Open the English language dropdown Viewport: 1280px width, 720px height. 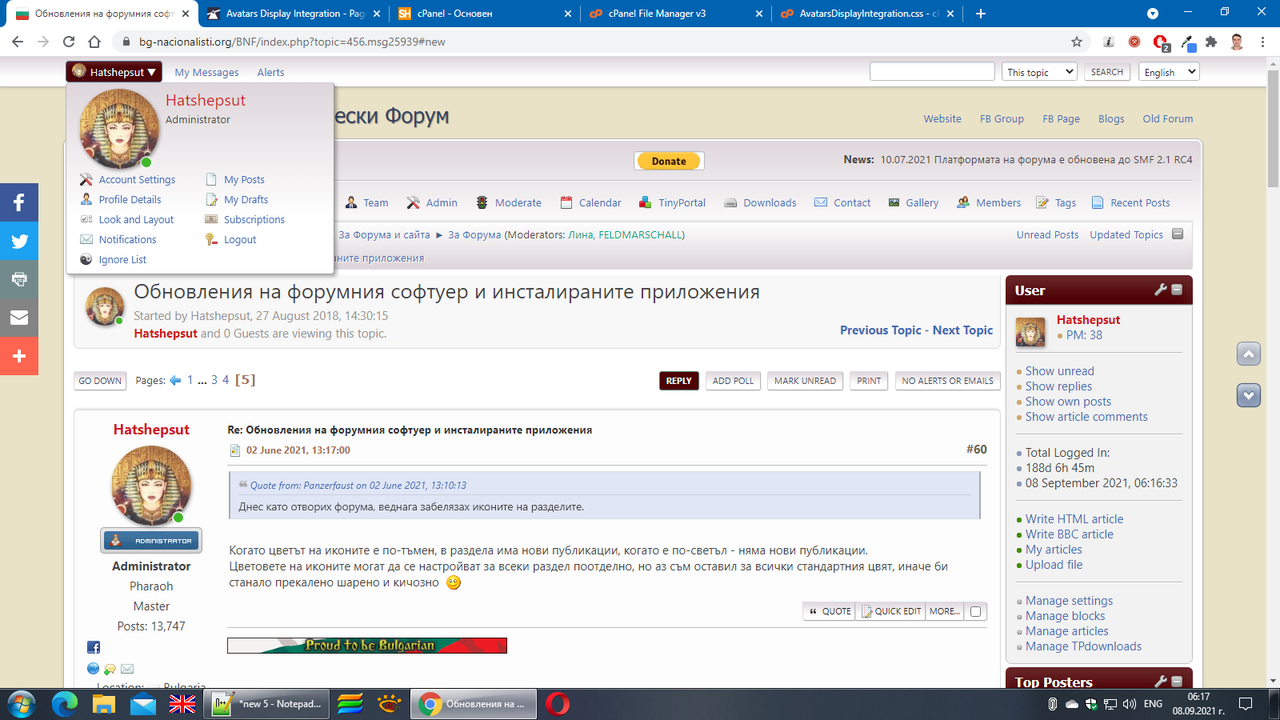[x=1169, y=72]
